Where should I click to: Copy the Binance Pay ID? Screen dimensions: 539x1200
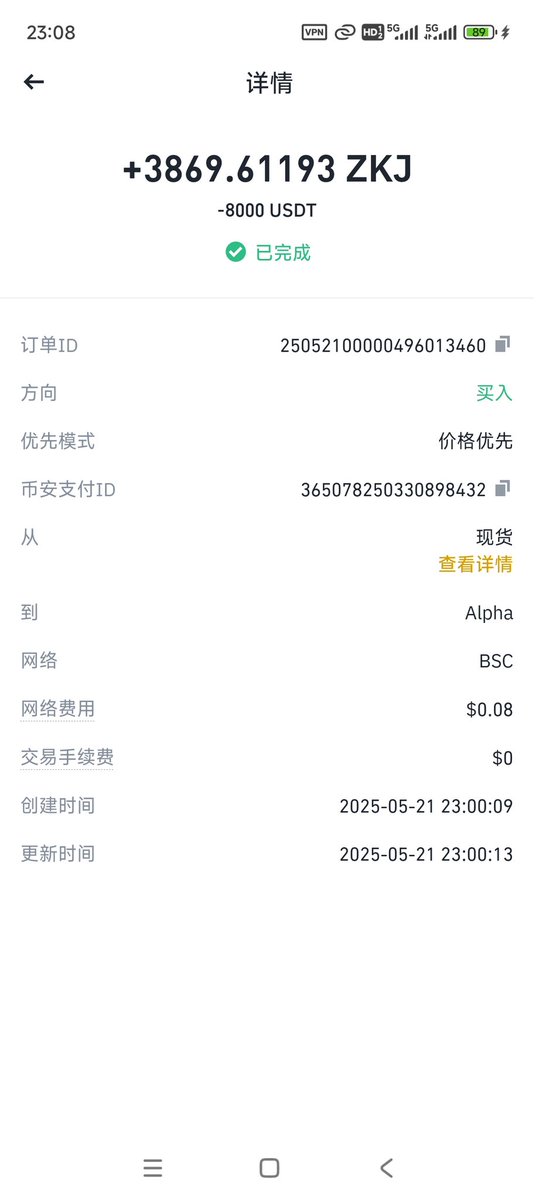[x=503, y=489]
